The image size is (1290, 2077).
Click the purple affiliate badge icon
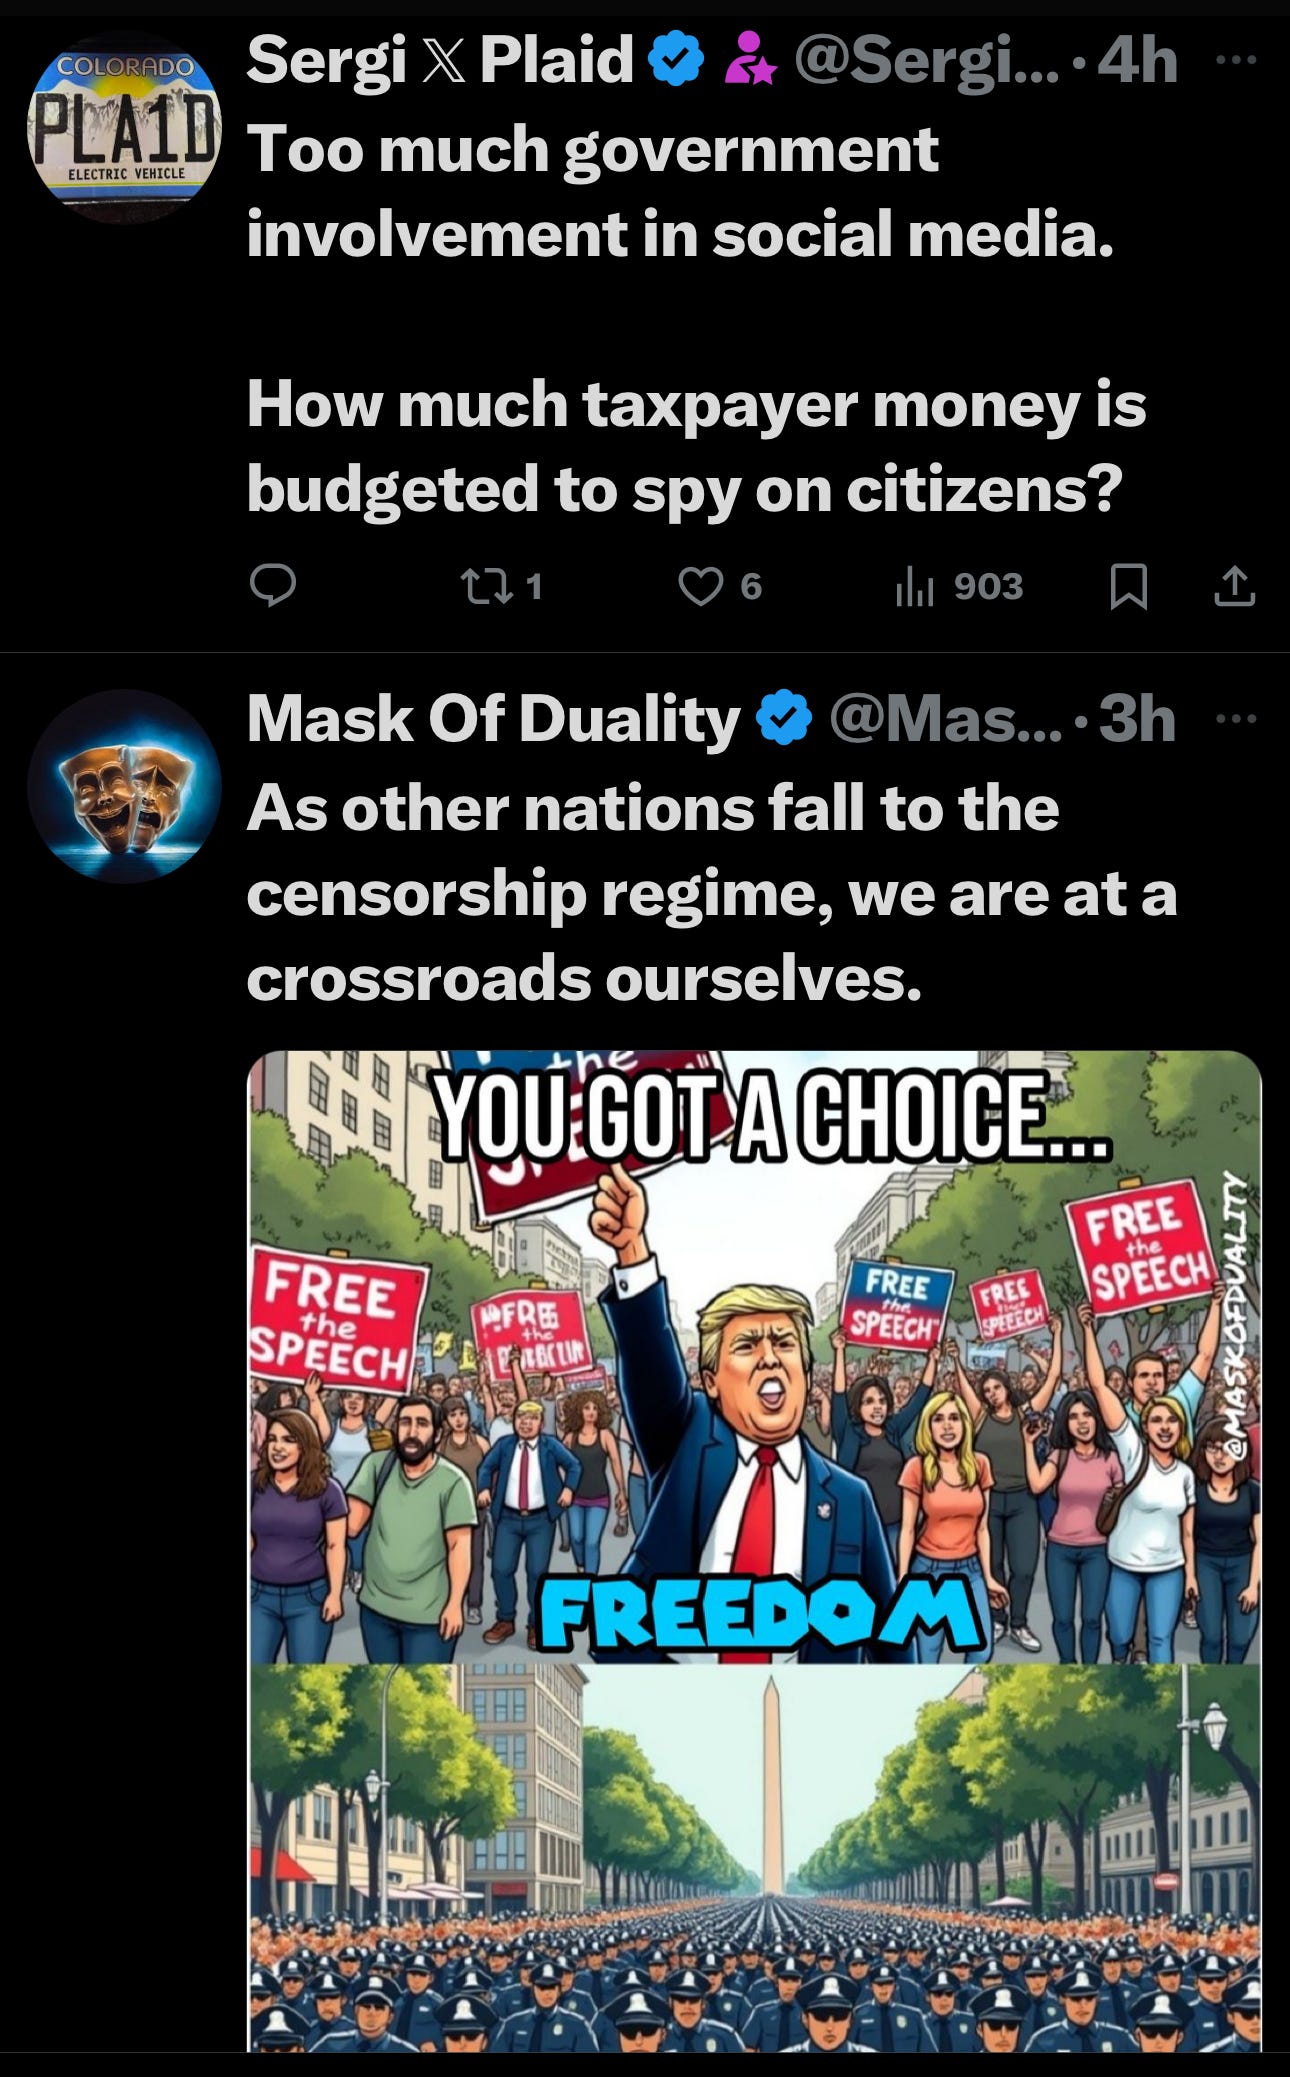pos(750,60)
